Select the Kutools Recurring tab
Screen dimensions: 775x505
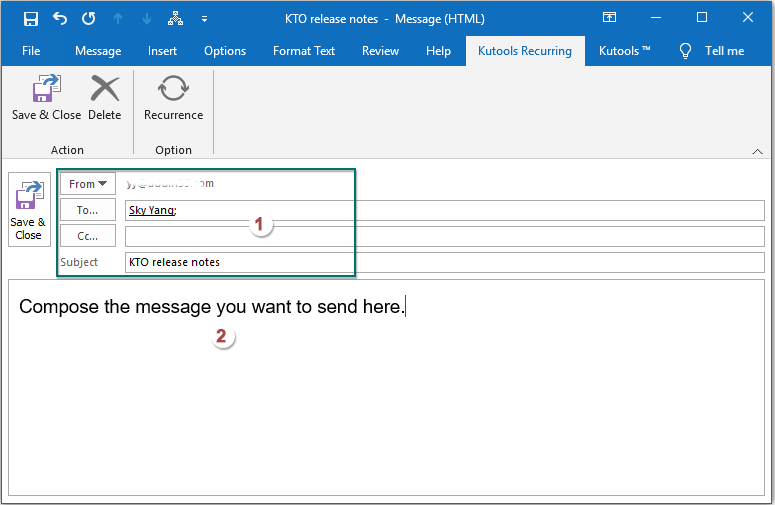[x=525, y=51]
